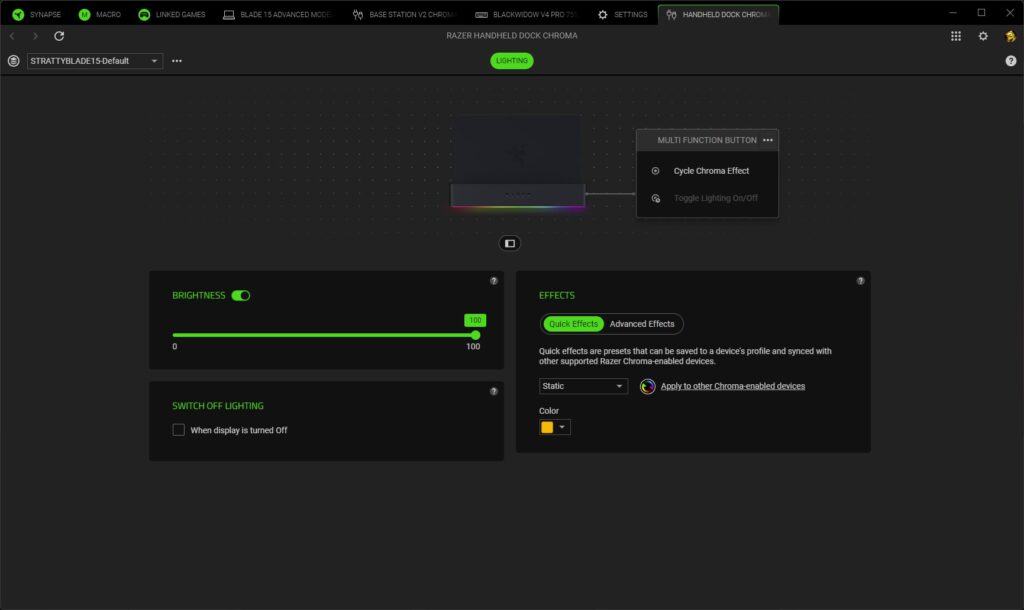Click the middle of the brightness slider track

(324, 335)
